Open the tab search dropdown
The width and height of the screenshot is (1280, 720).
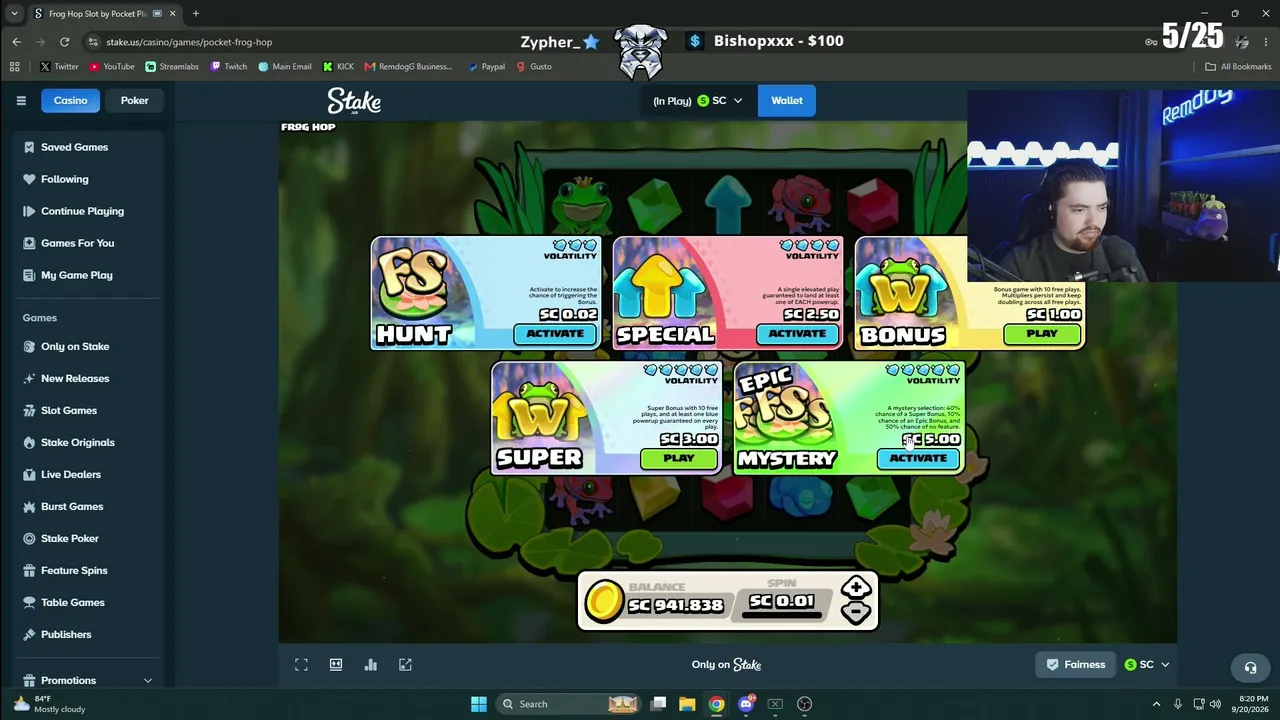[14, 13]
